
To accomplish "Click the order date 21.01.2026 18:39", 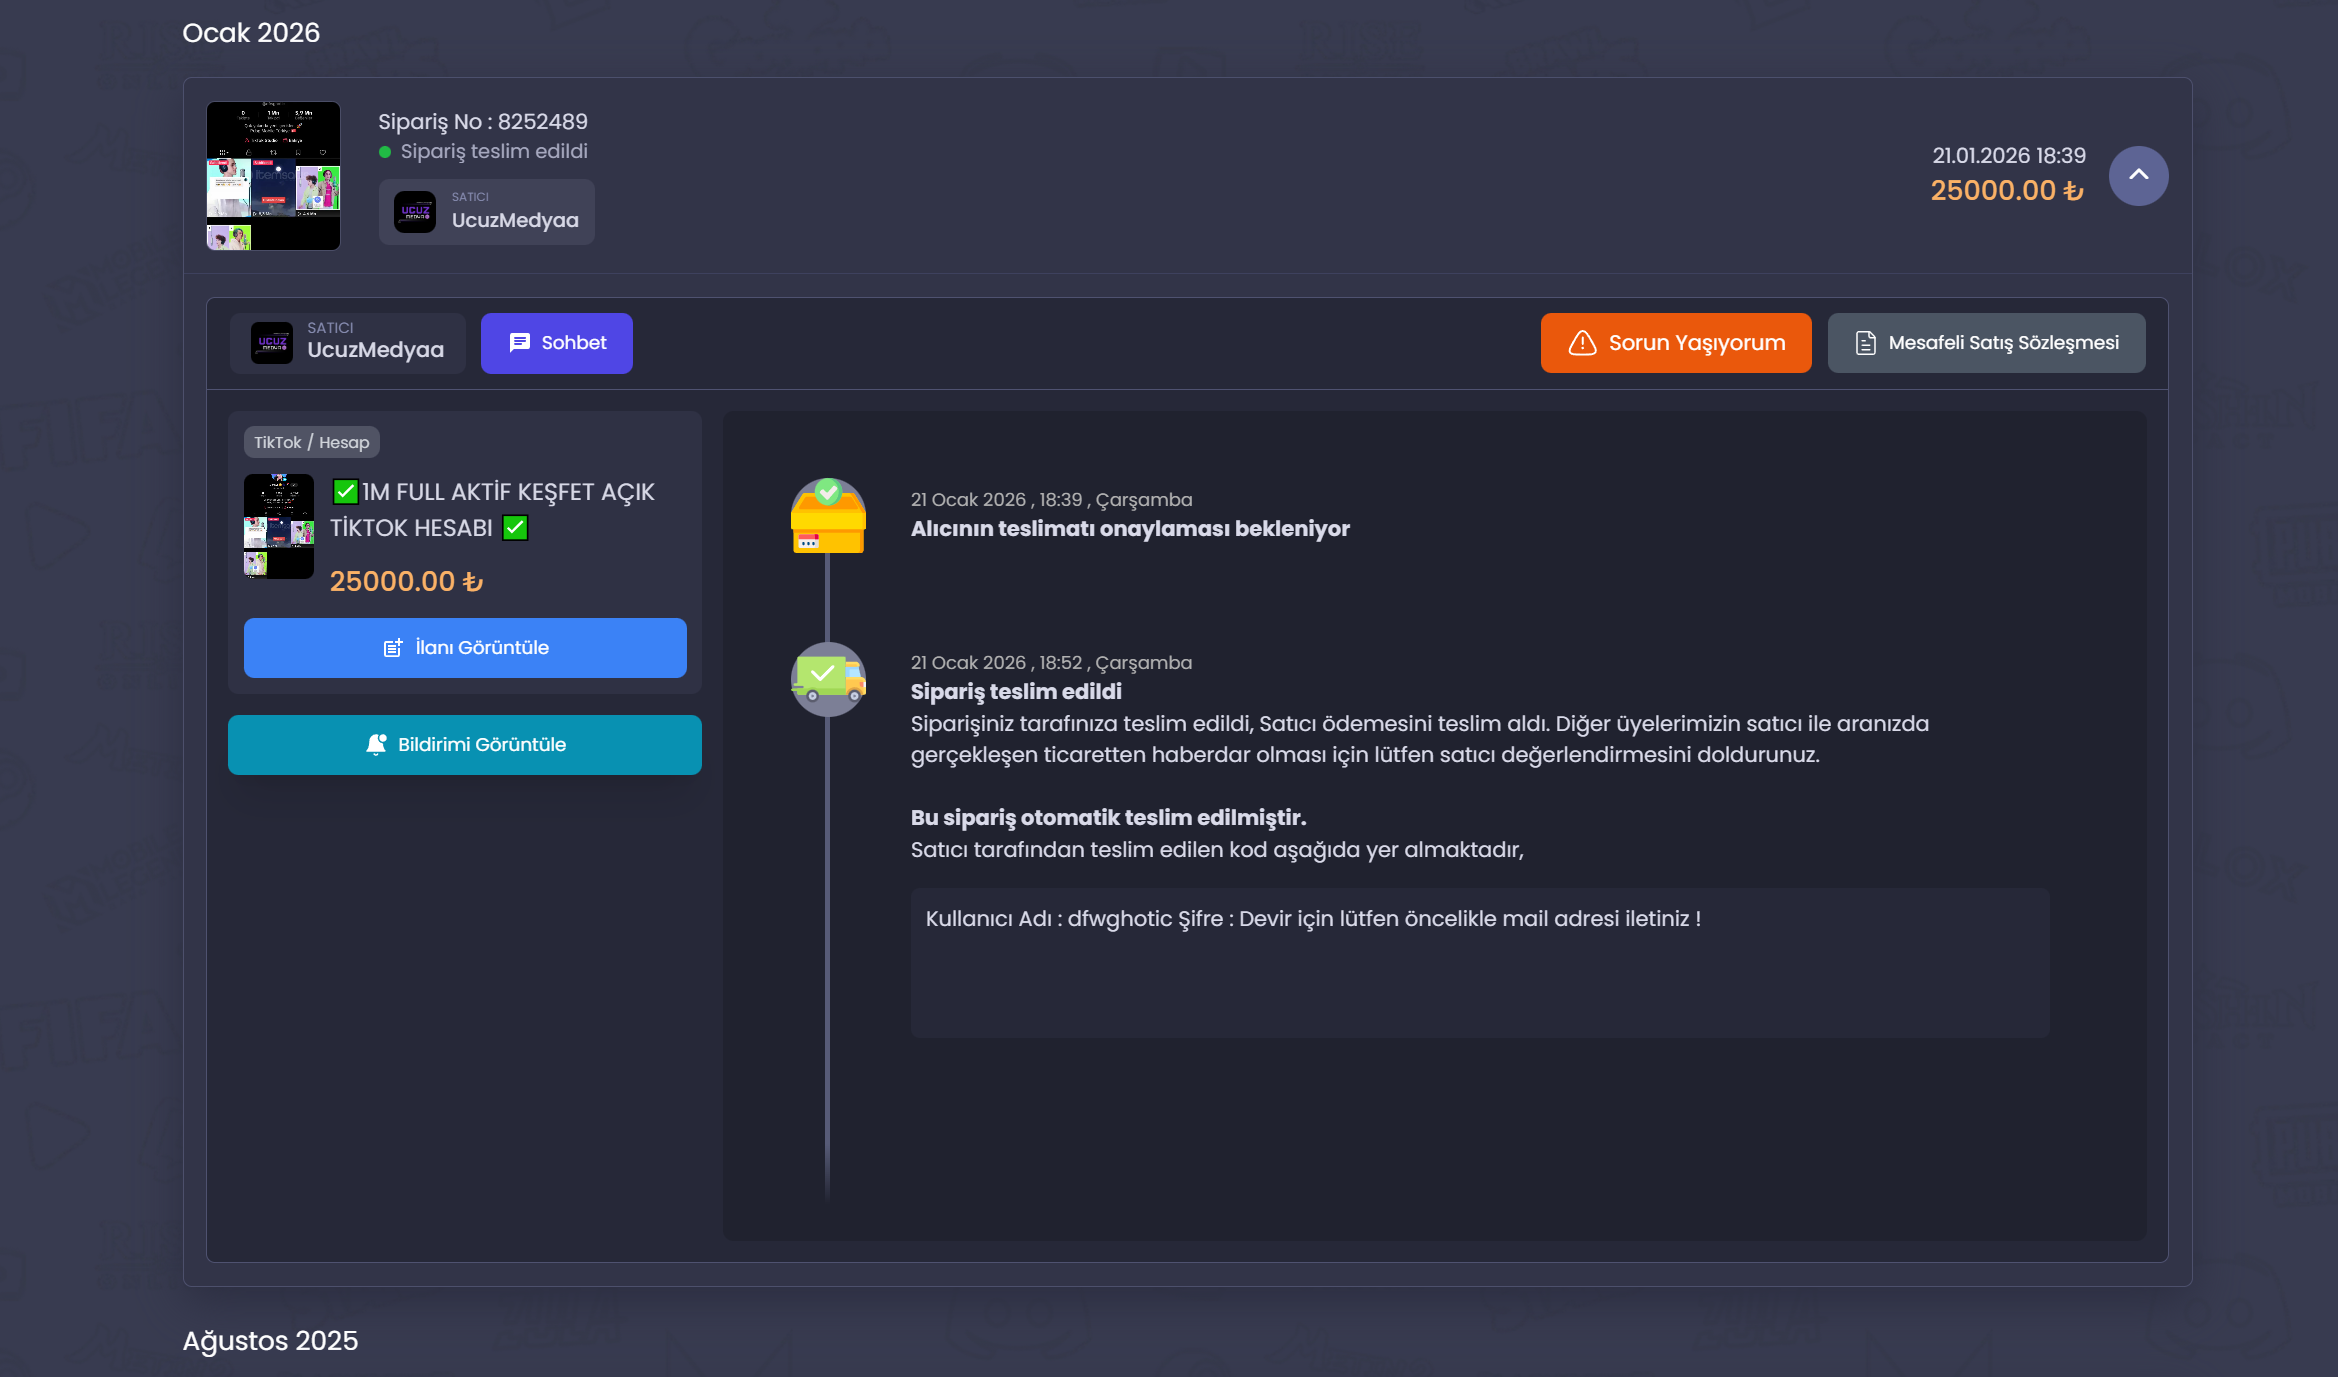I will pos(2009,156).
